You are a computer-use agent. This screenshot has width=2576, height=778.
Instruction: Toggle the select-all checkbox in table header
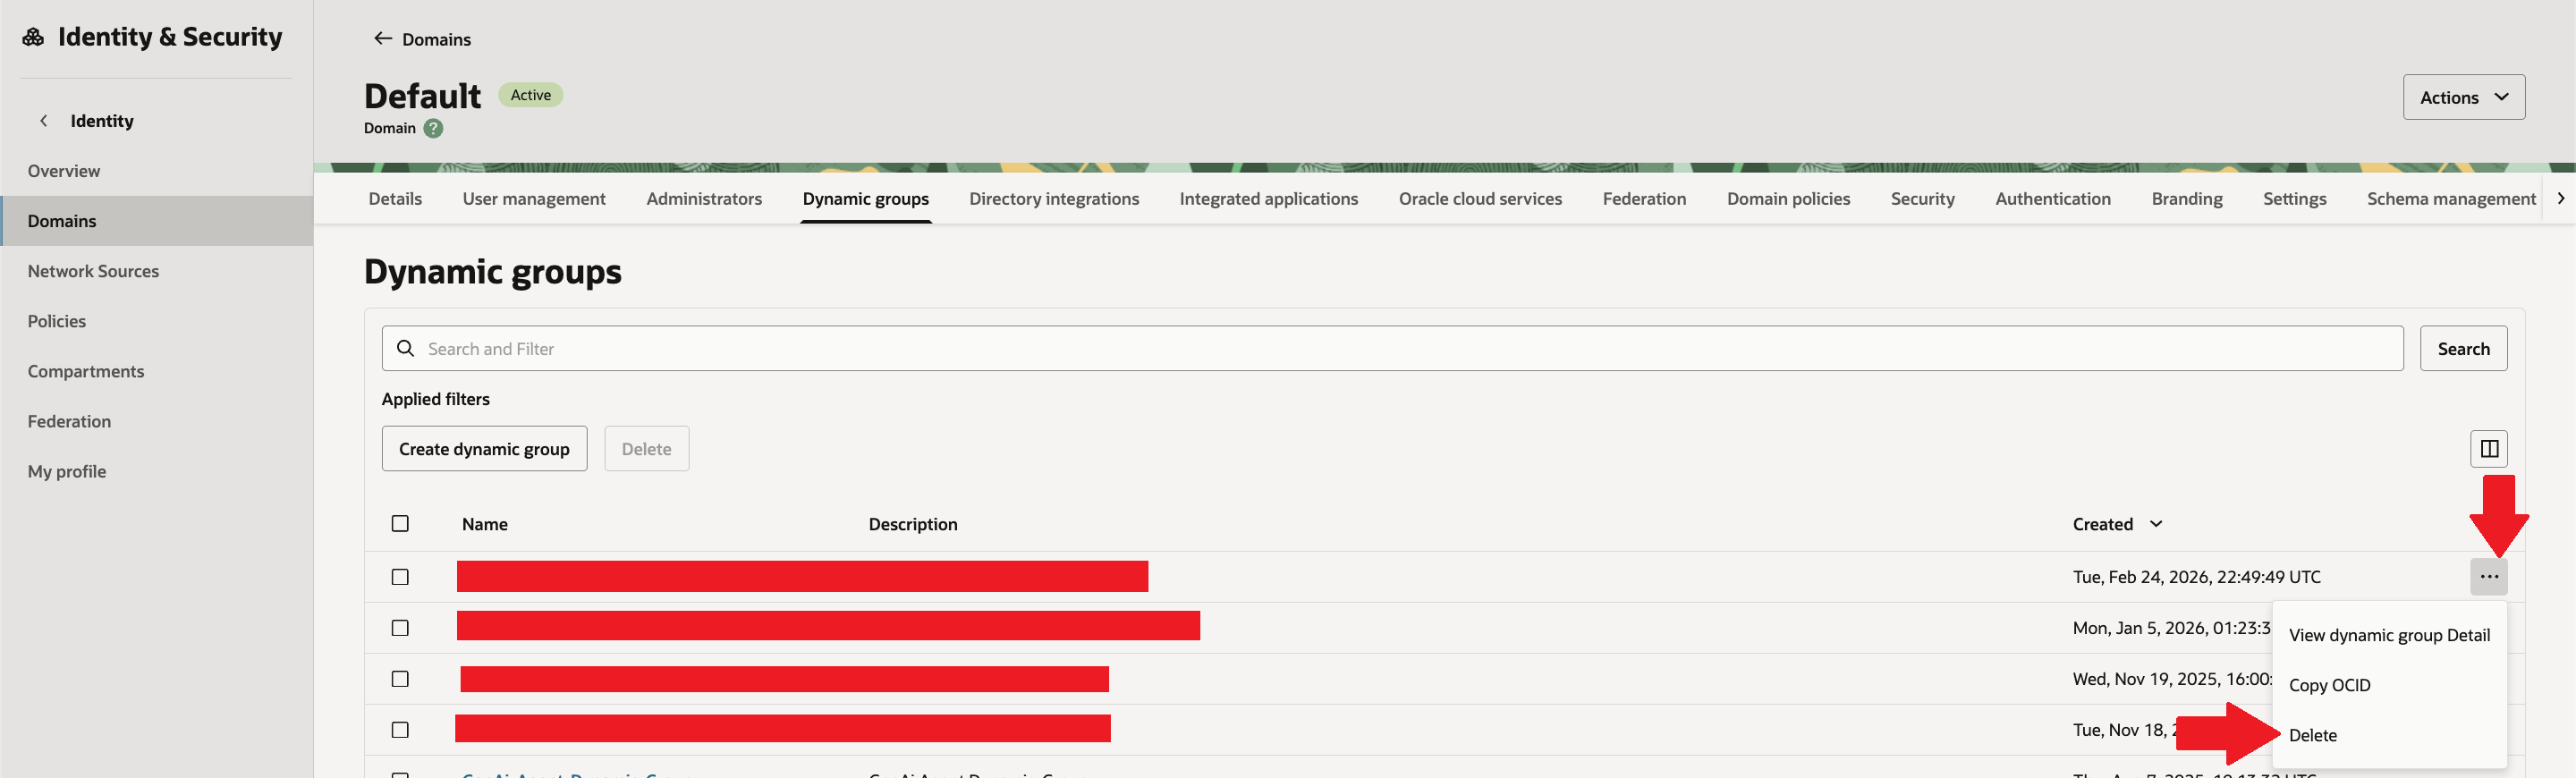pyautogui.click(x=400, y=524)
